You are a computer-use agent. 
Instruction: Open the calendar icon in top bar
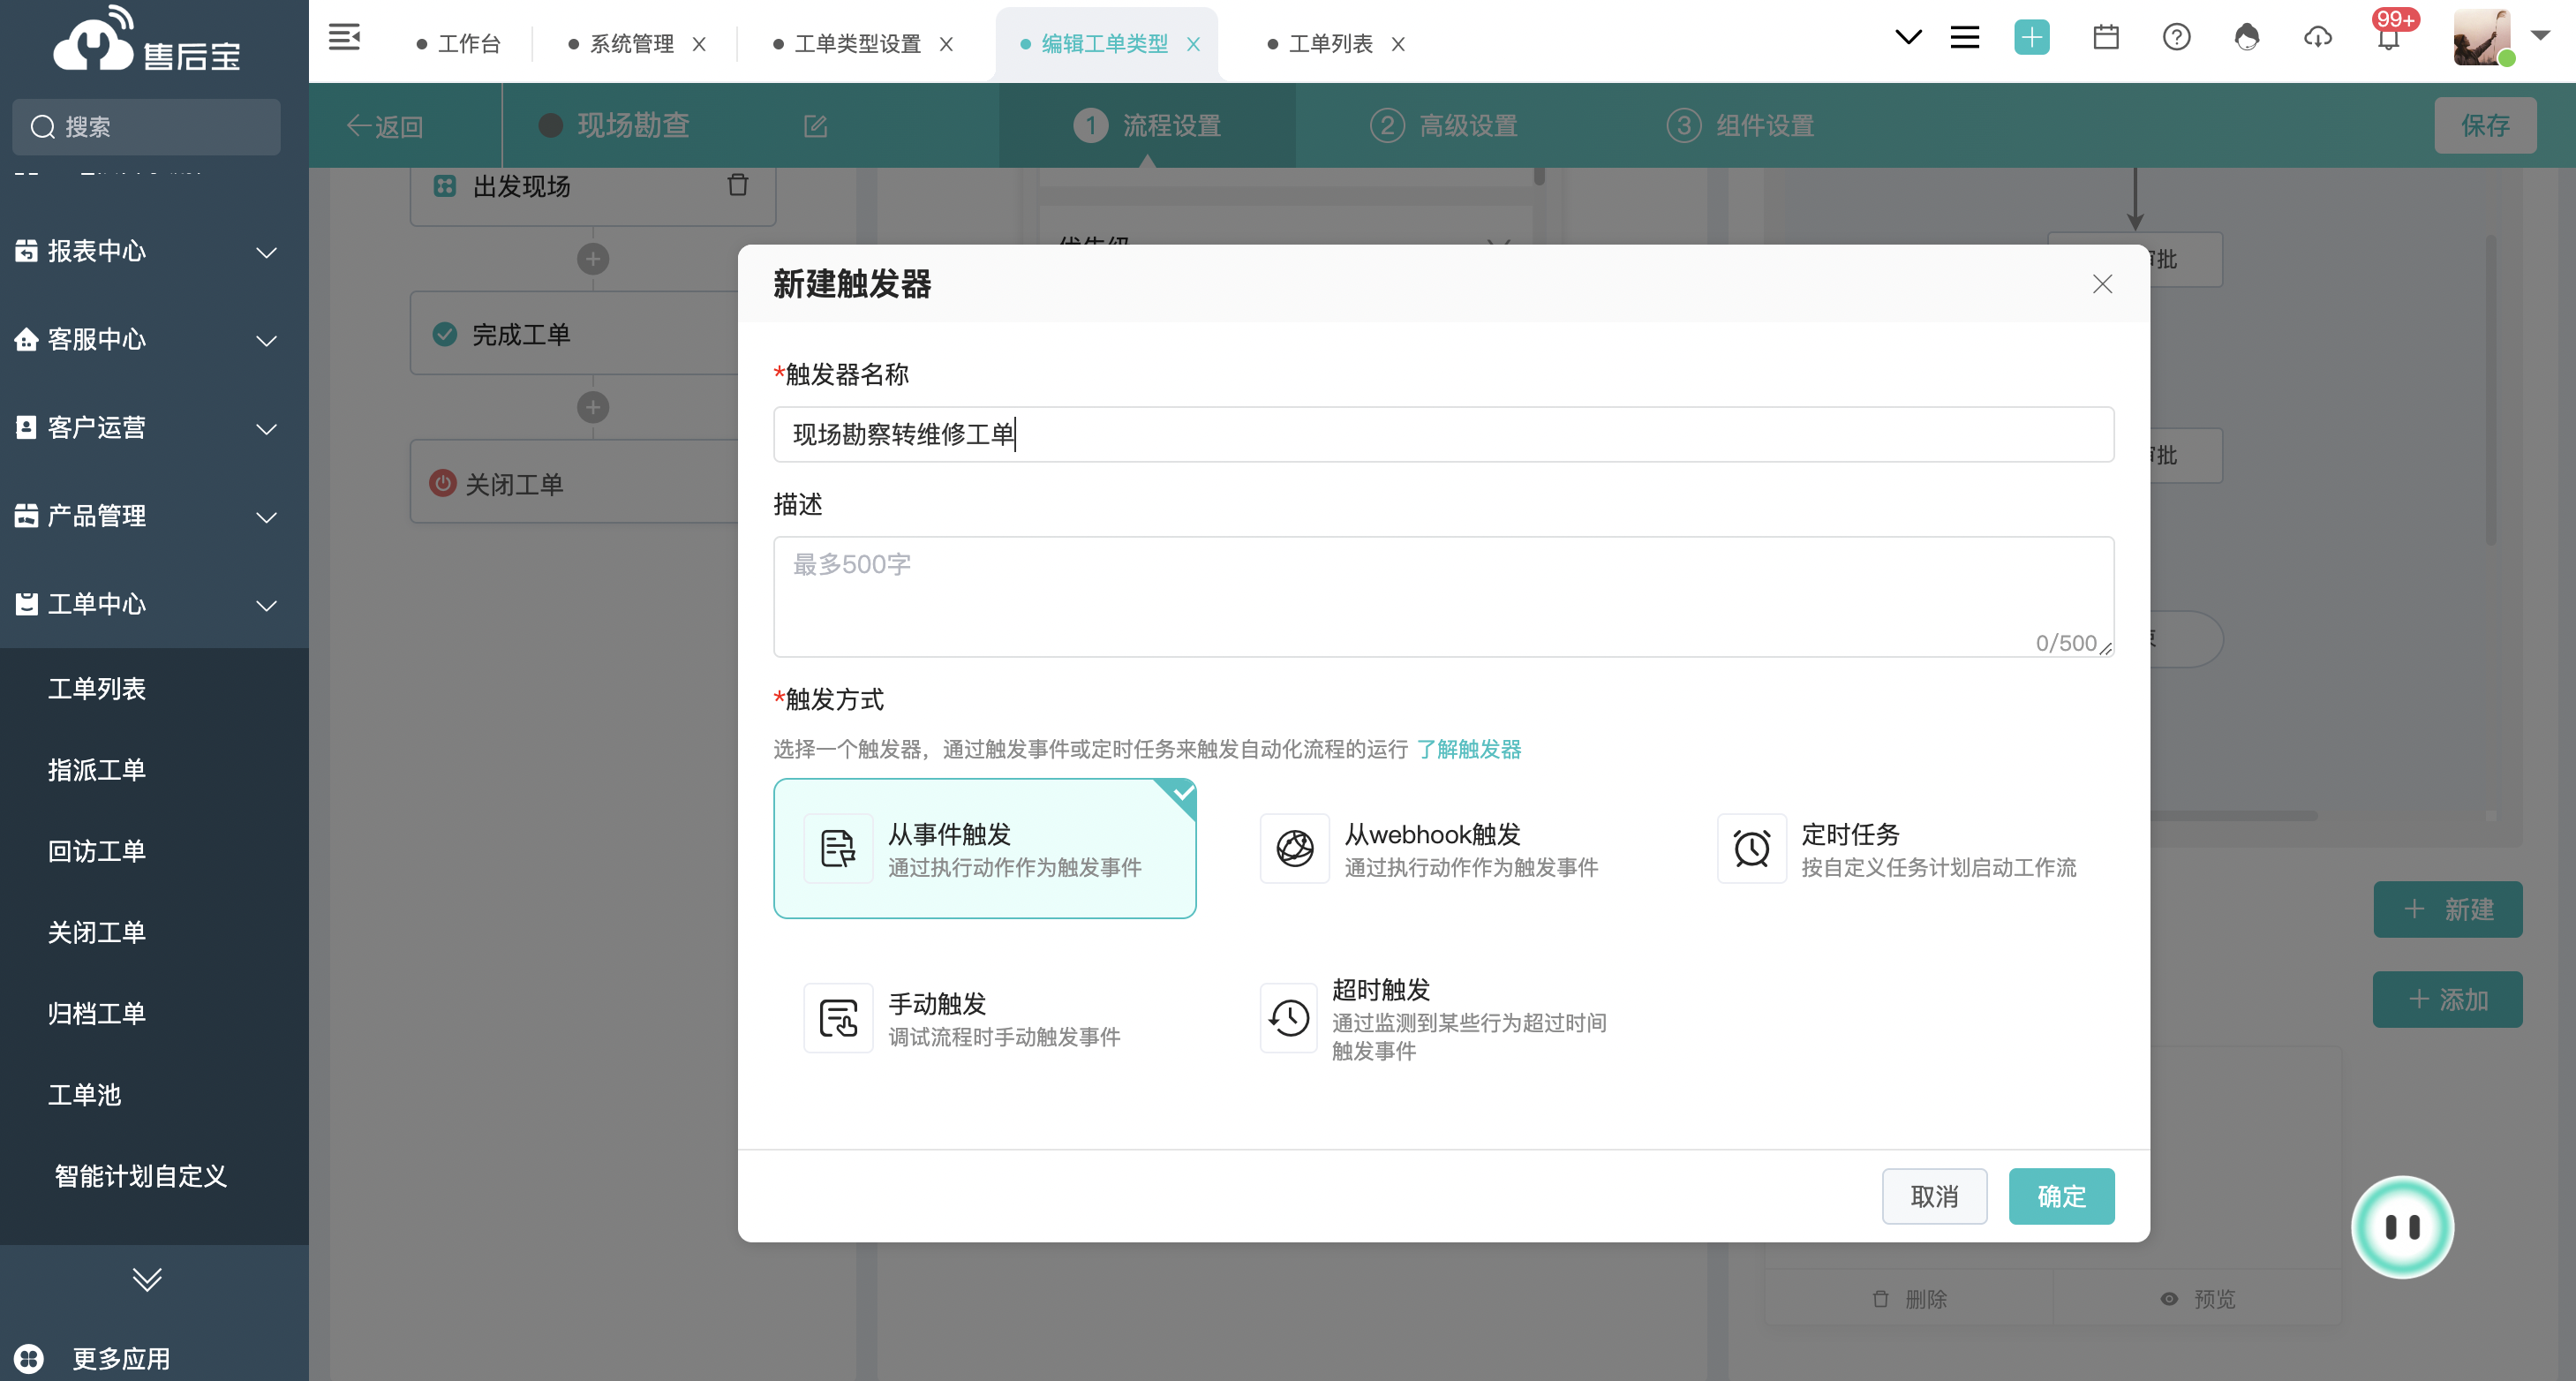(2106, 38)
